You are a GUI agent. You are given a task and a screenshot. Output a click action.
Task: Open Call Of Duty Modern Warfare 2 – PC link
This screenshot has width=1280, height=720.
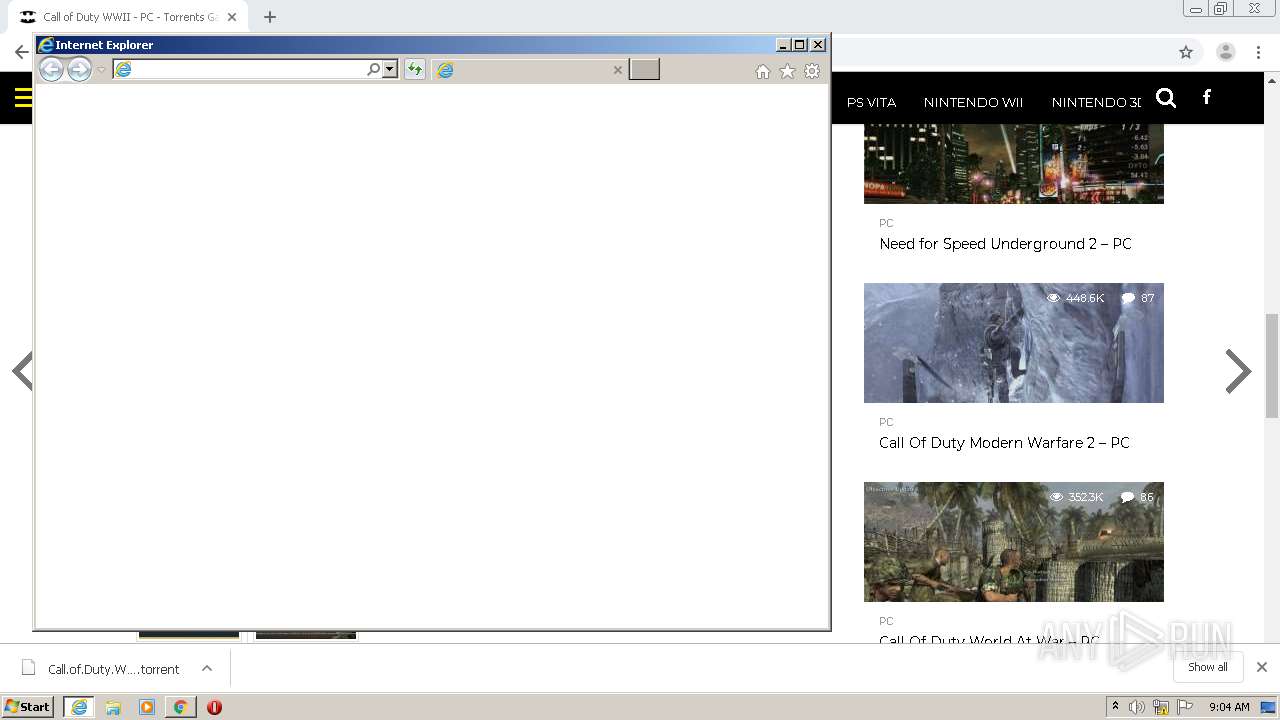click(x=1004, y=443)
